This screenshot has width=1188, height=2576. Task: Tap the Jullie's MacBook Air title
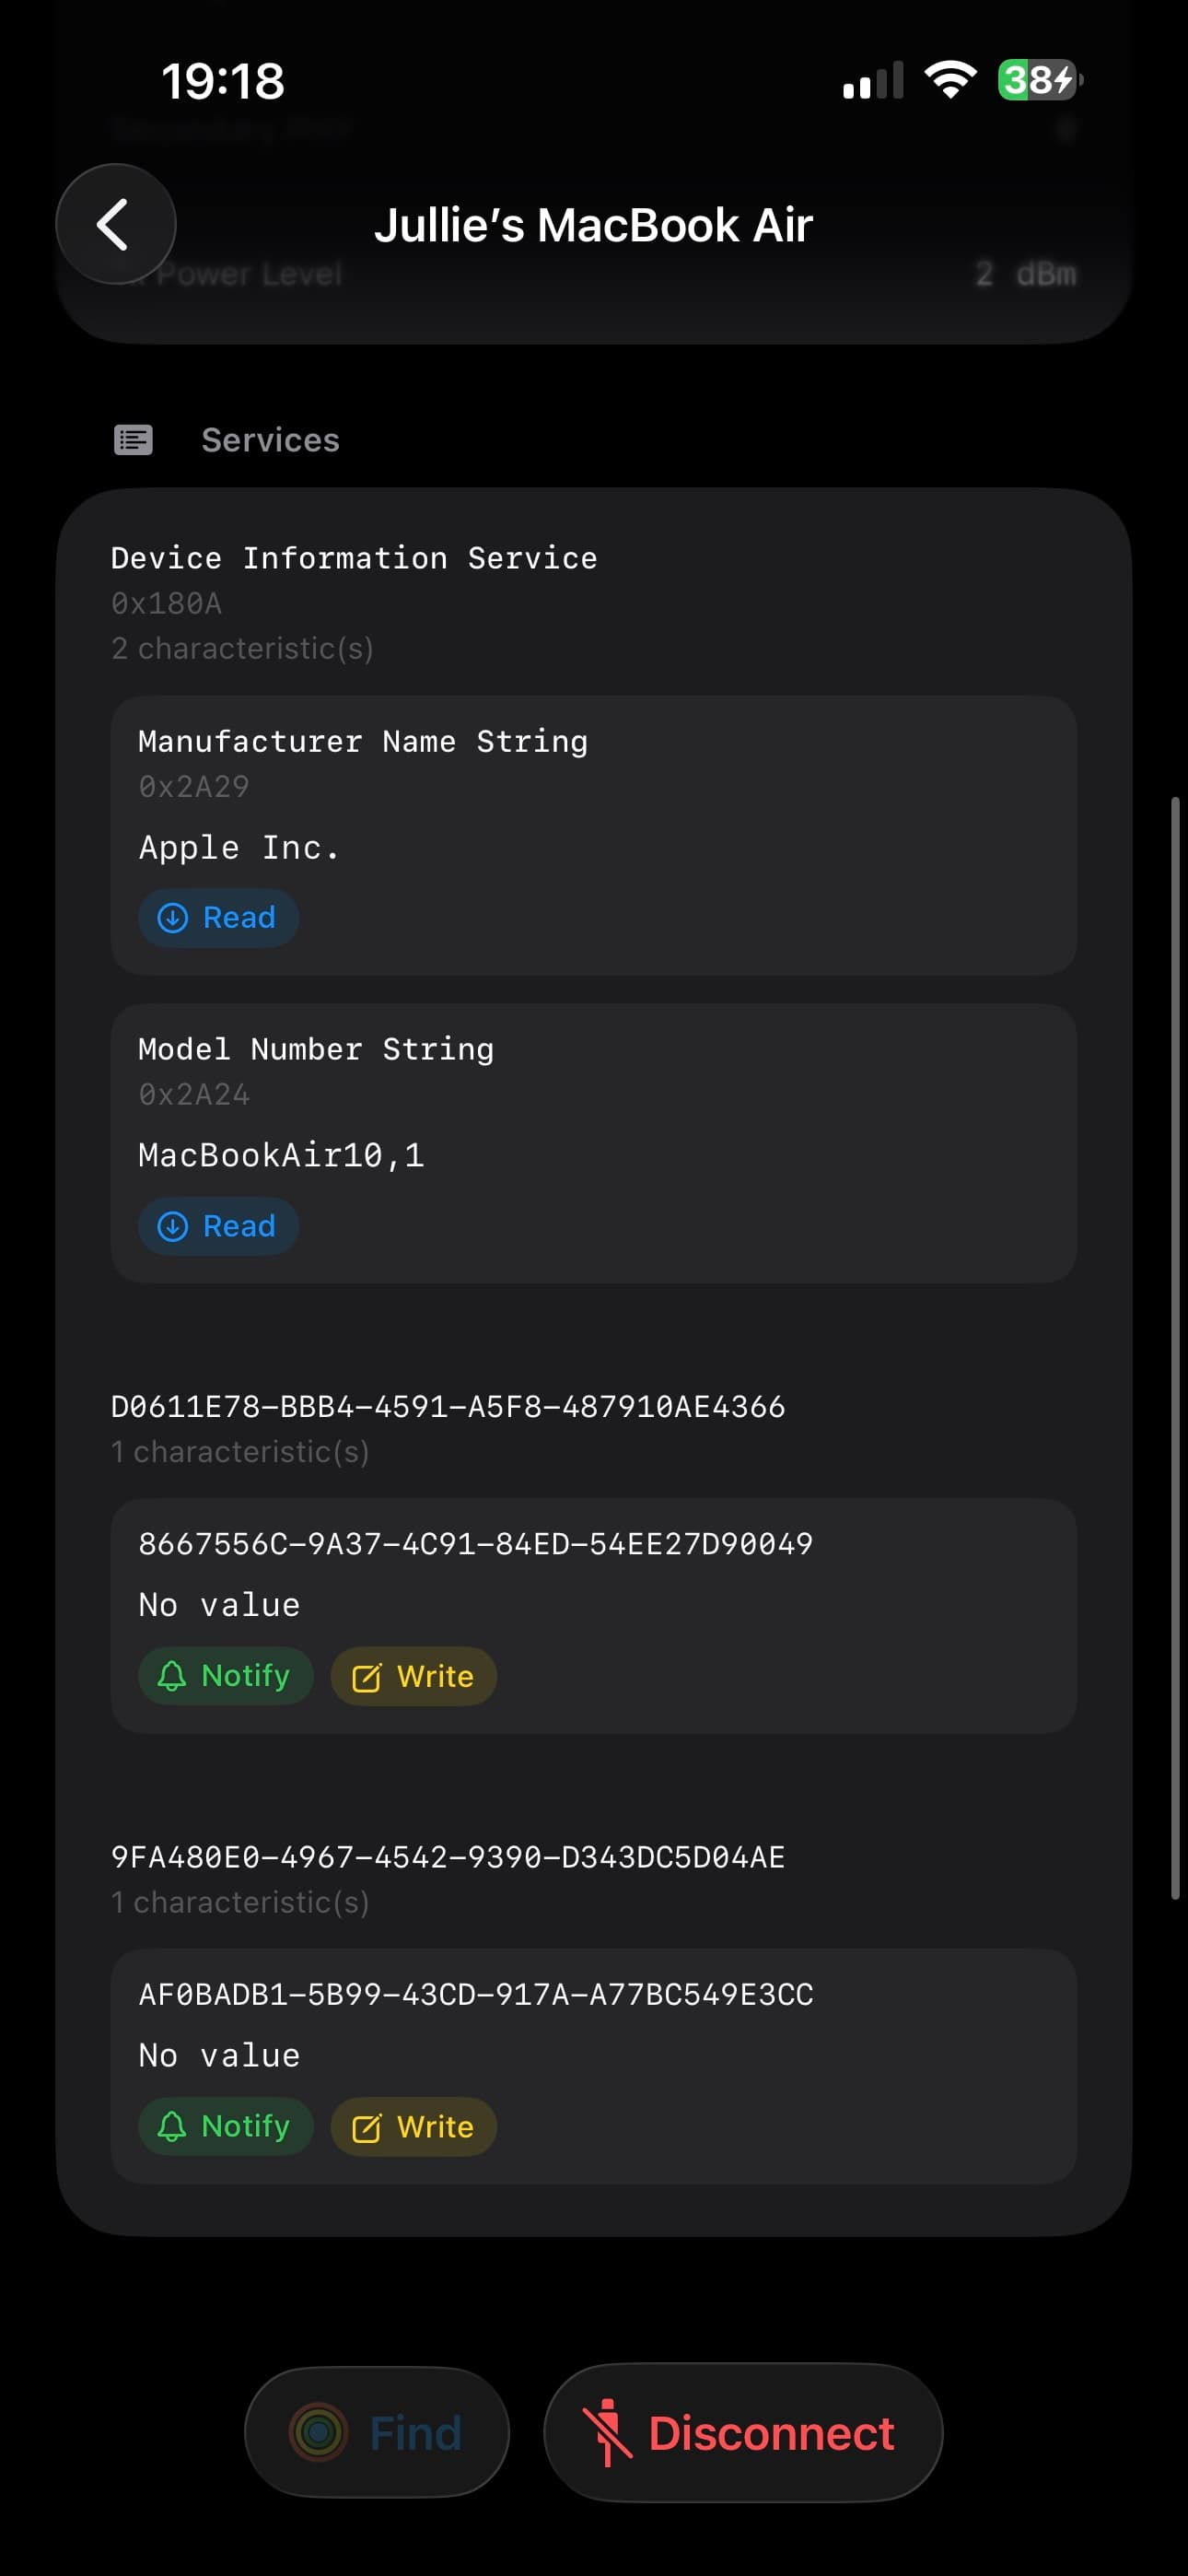click(x=593, y=225)
